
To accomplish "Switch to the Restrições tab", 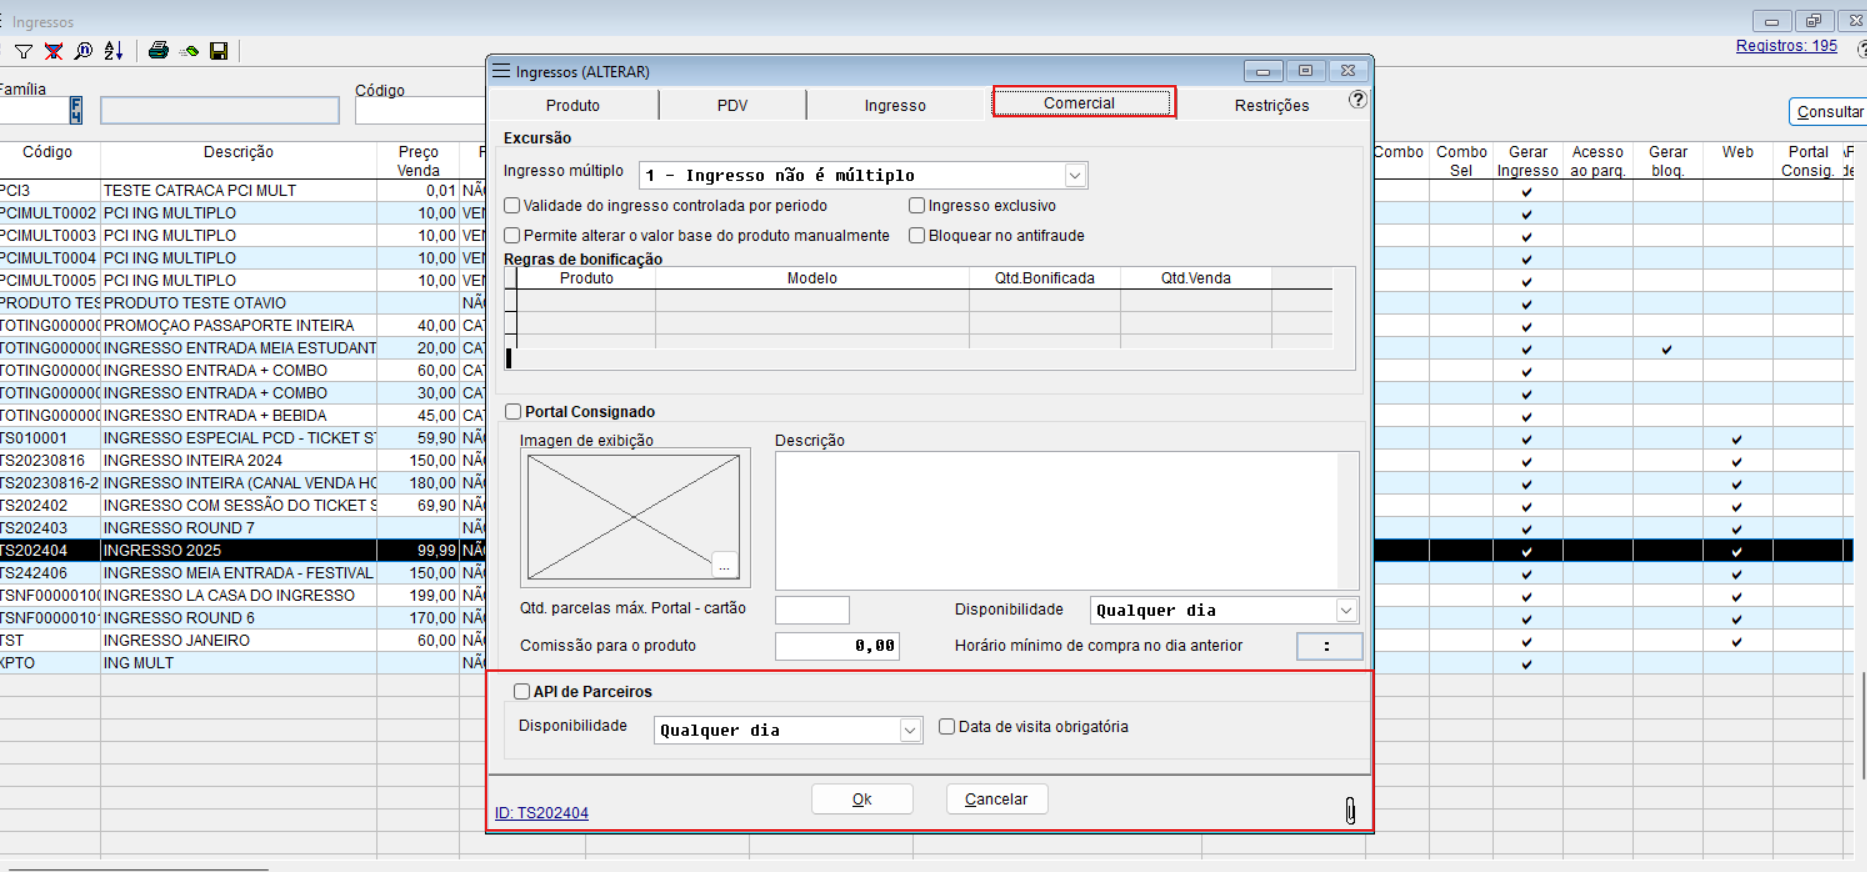I will pos(1271,105).
